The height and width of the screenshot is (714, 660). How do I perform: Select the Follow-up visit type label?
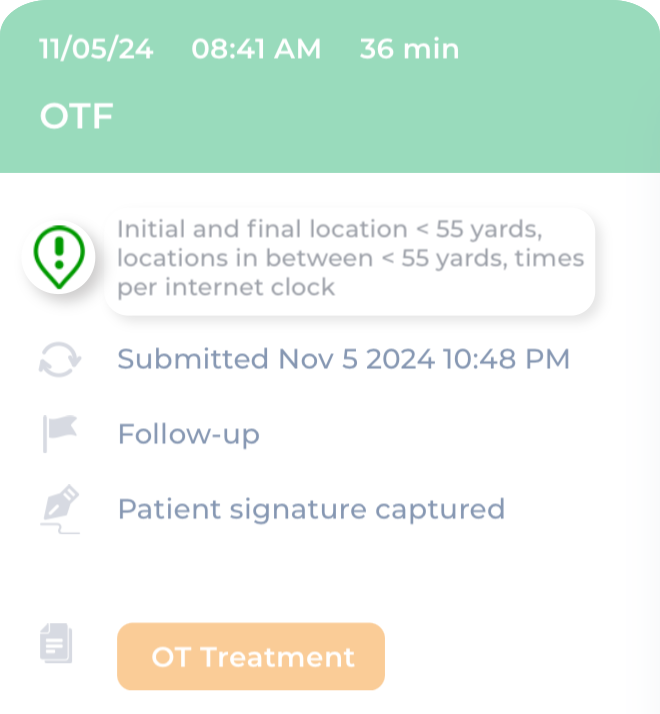pyautogui.click(x=188, y=434)
